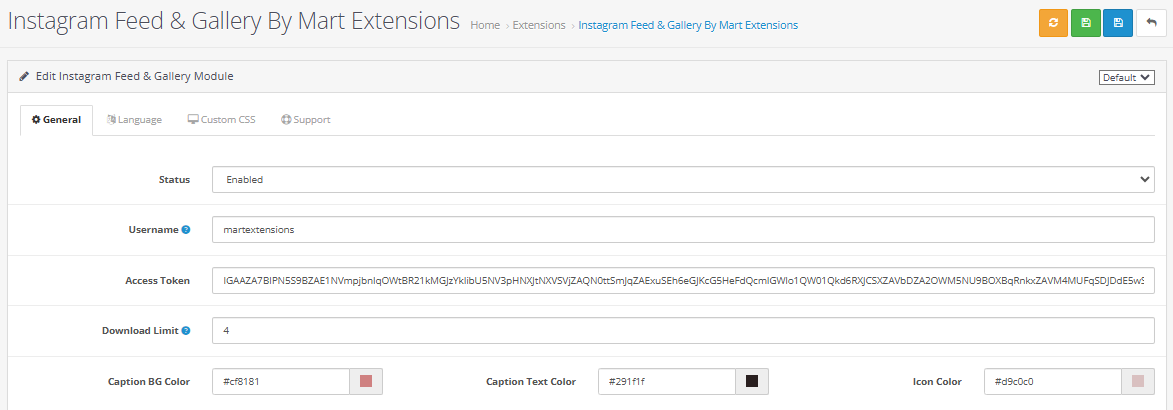Click into the Access Token field

click(x=683, y=281)
